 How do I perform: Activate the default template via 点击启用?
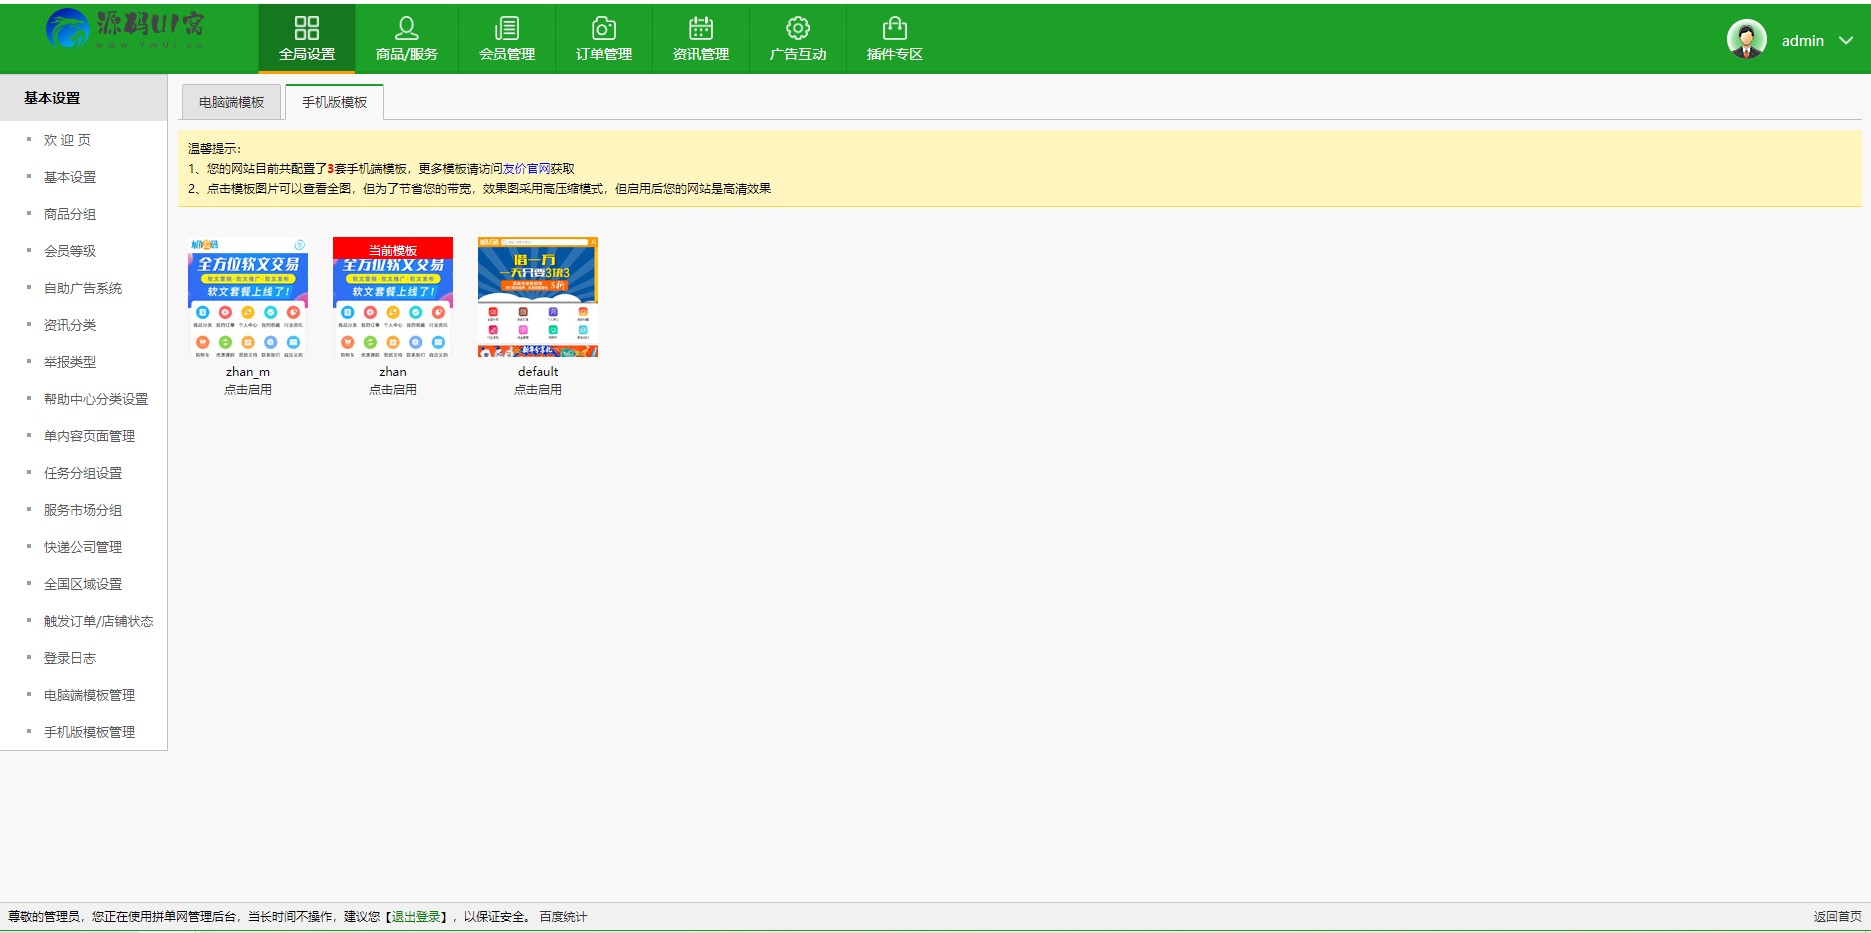click(x=538, y=389)
